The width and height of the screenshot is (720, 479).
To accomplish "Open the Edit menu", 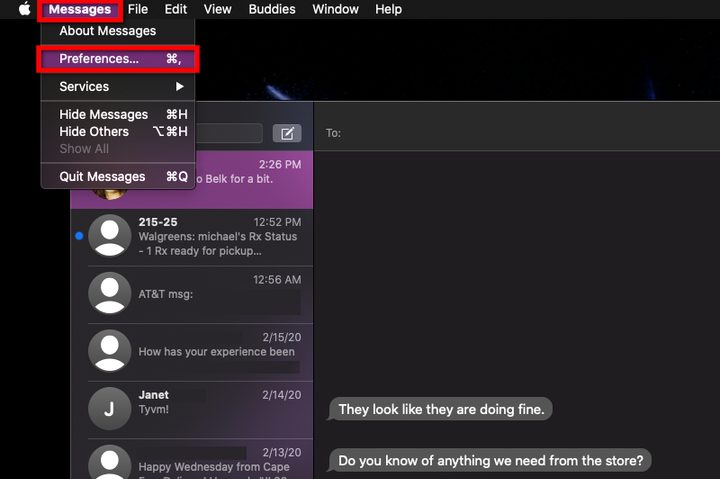I will pyautogui.click(x=175, y=9).
